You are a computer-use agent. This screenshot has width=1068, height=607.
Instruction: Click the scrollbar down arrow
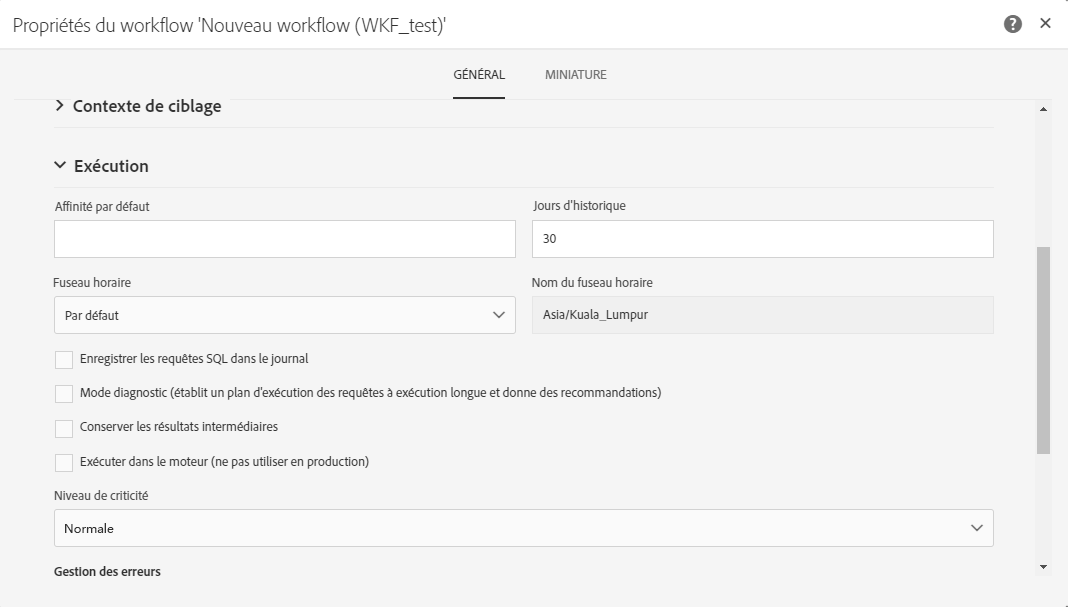tap(1043, 567)
